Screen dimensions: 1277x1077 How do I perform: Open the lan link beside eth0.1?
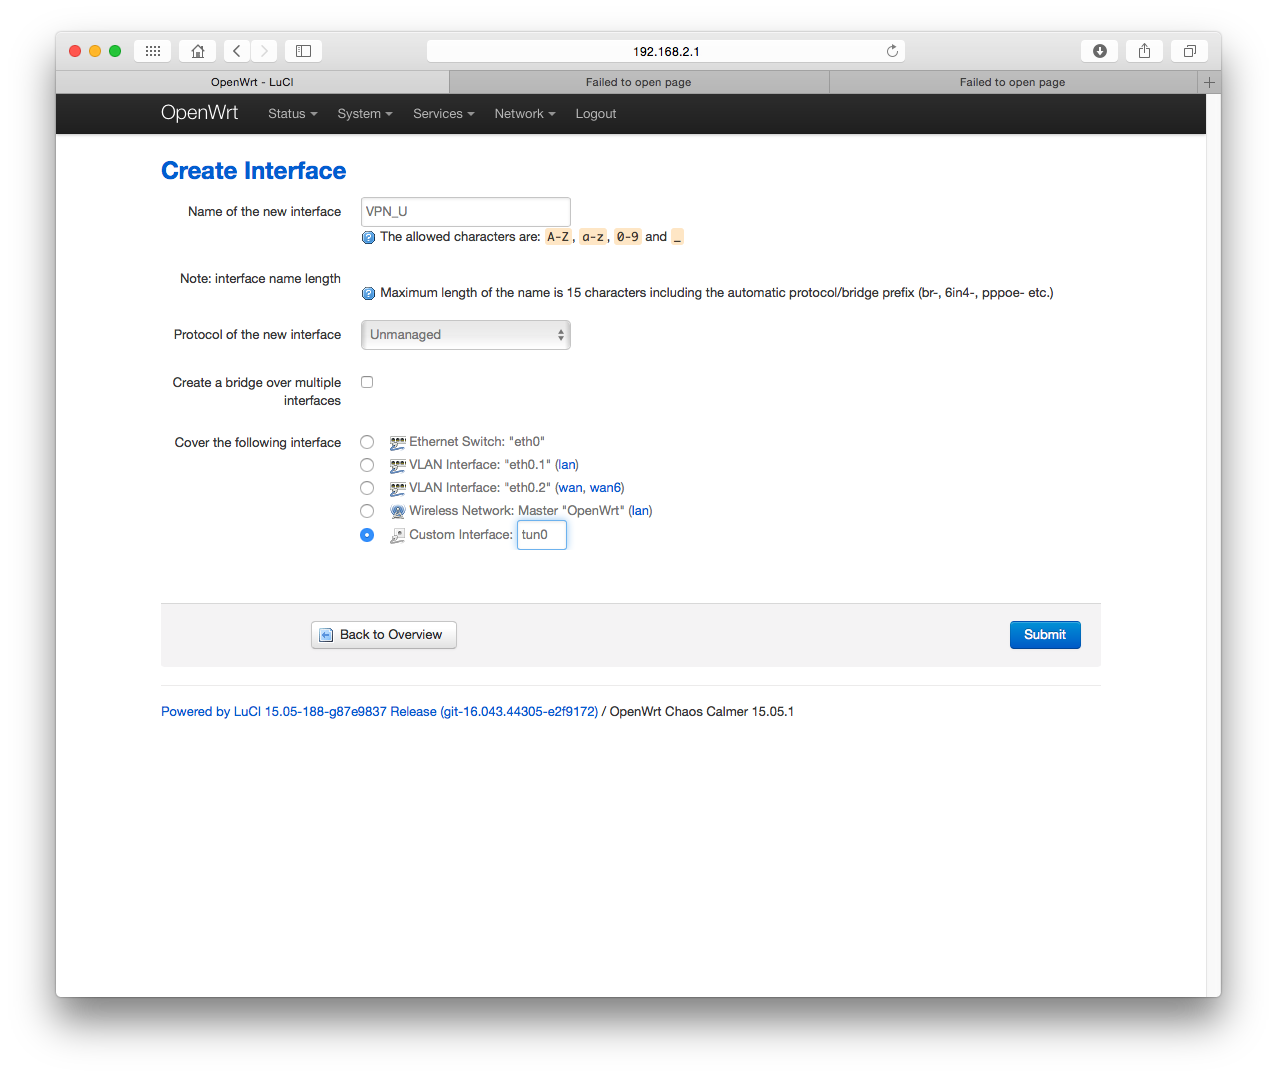(x=567, y=465)
